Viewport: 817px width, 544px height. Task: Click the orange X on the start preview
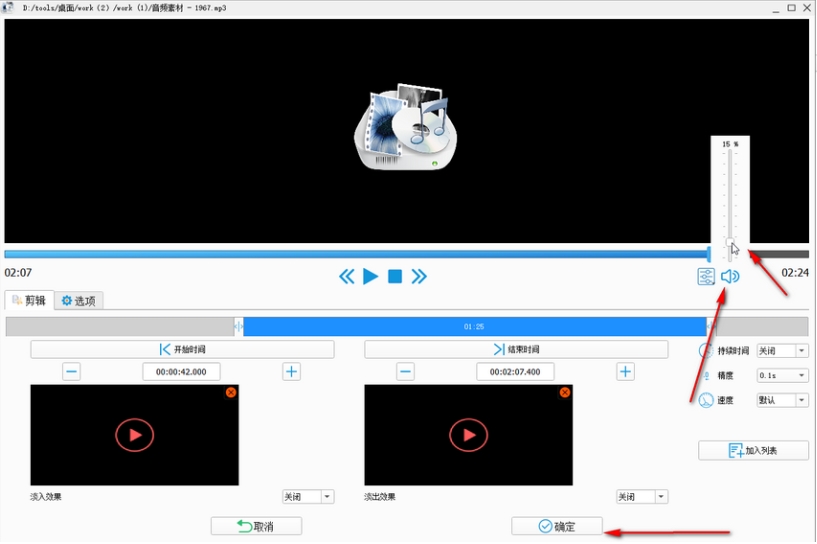tap(231, 393)
